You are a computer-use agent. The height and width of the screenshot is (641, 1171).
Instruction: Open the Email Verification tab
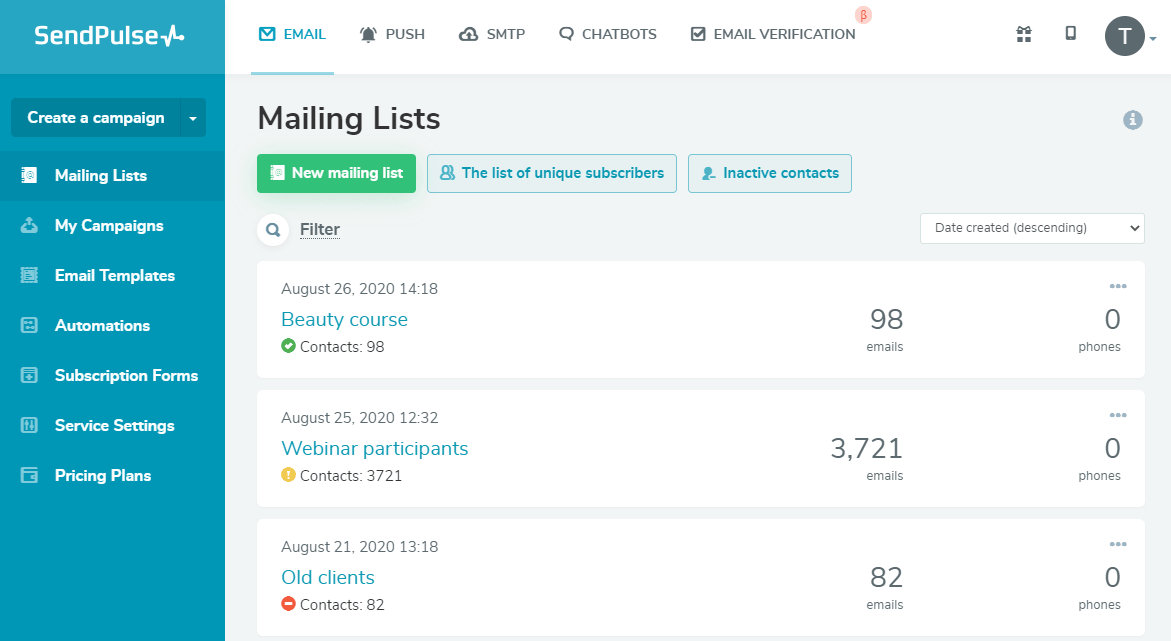pyautogui.click(x=773, y=34)
